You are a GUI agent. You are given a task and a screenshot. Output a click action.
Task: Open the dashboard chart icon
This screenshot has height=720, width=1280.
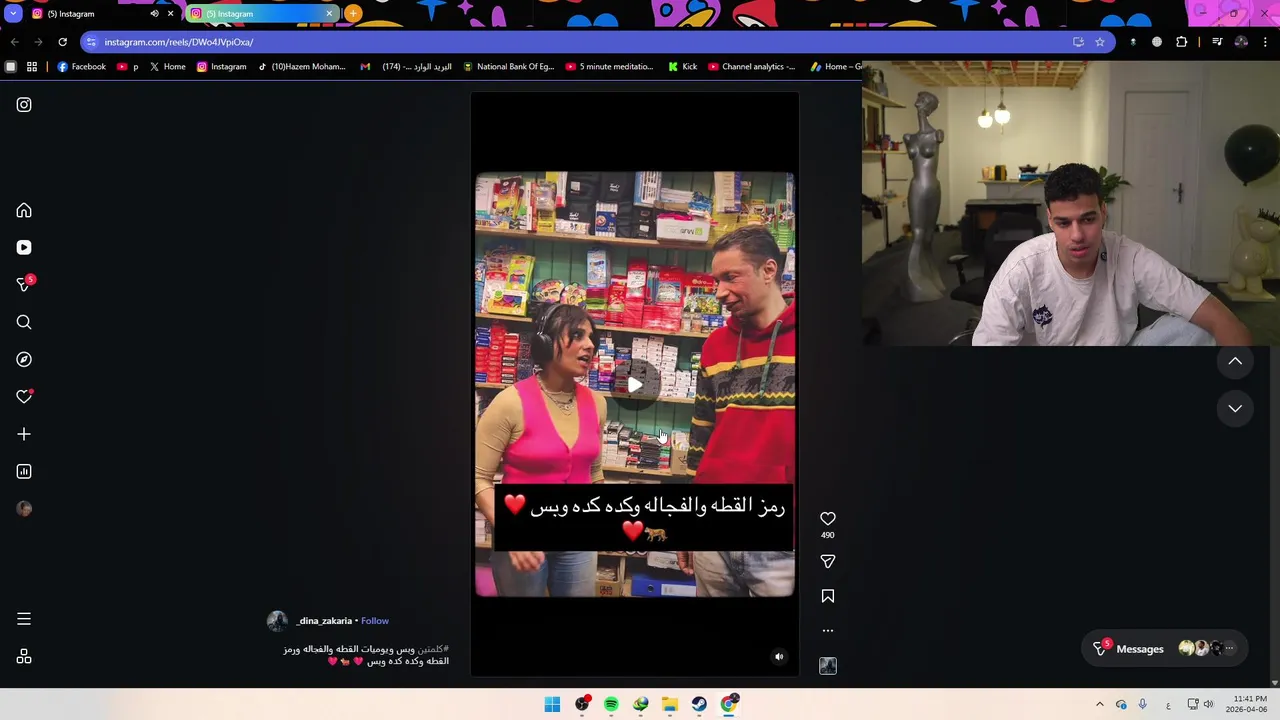tap(24, 472)
